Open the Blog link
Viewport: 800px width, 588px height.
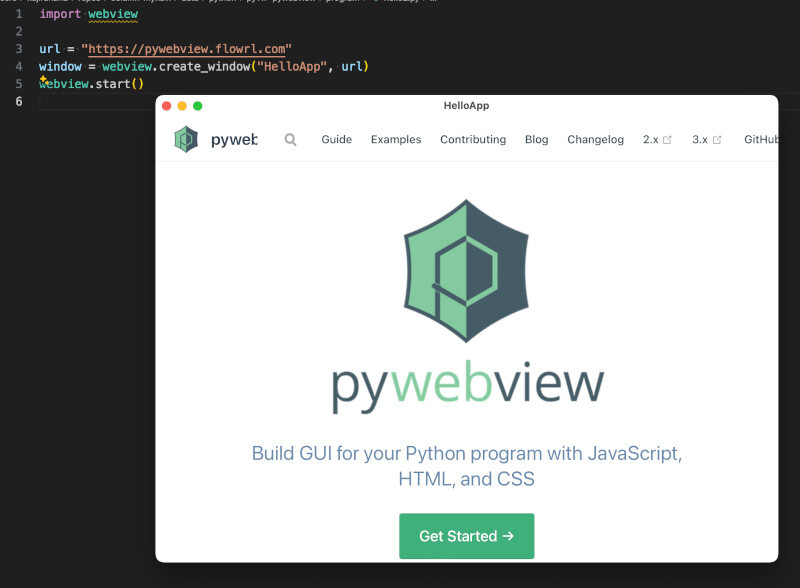point(536,140)
